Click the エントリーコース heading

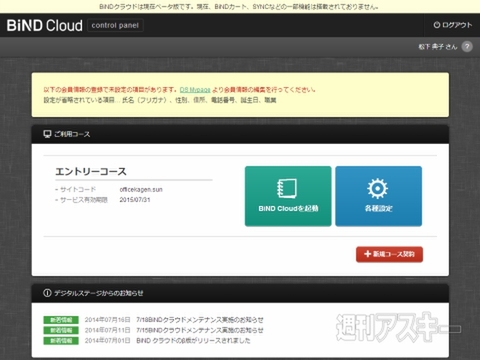[91, 171]
